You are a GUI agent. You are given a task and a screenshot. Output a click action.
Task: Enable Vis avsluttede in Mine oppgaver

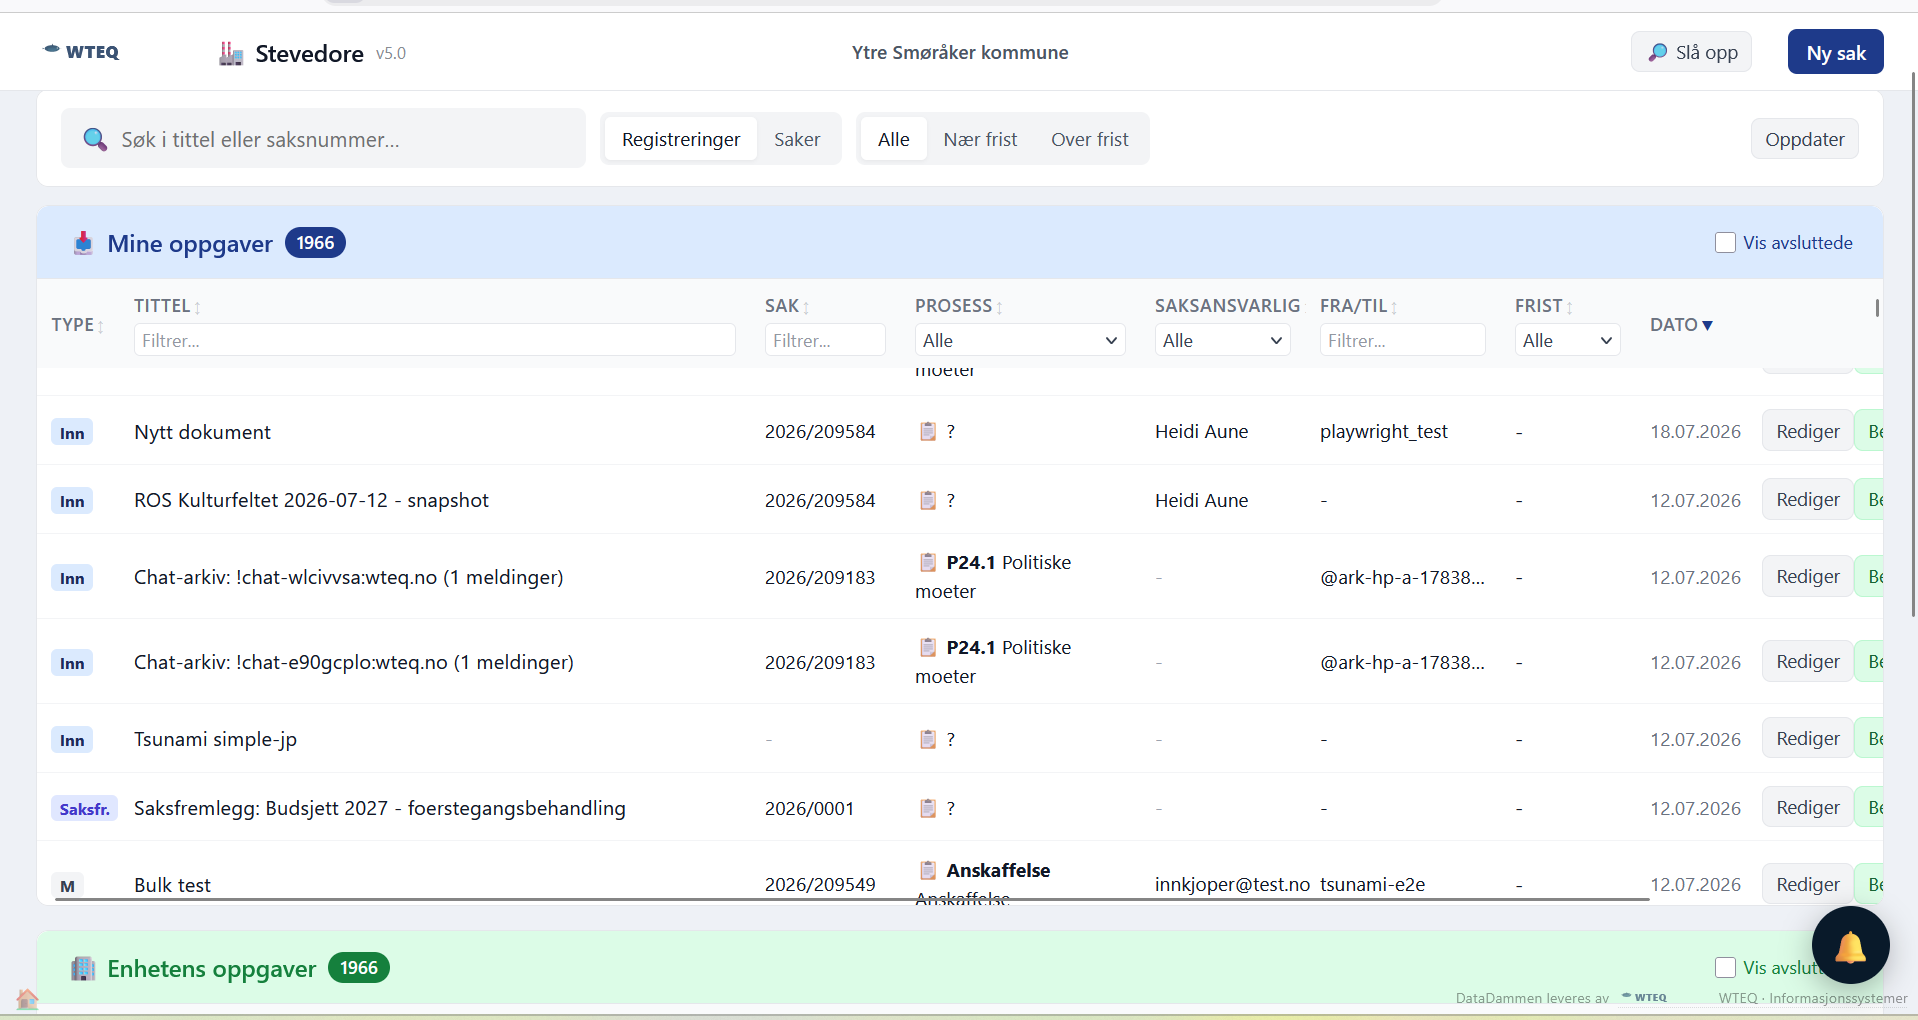point(1725,243)
